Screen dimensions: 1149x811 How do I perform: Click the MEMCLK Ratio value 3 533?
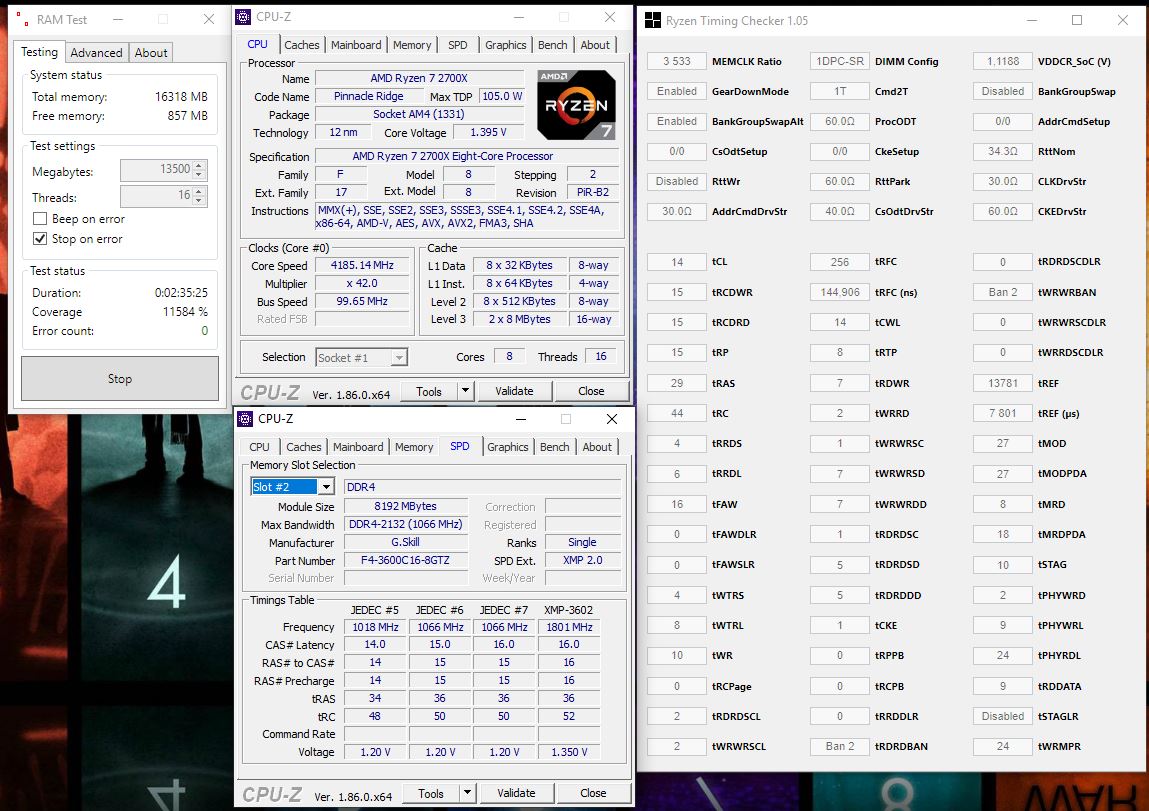pos(676,62)
